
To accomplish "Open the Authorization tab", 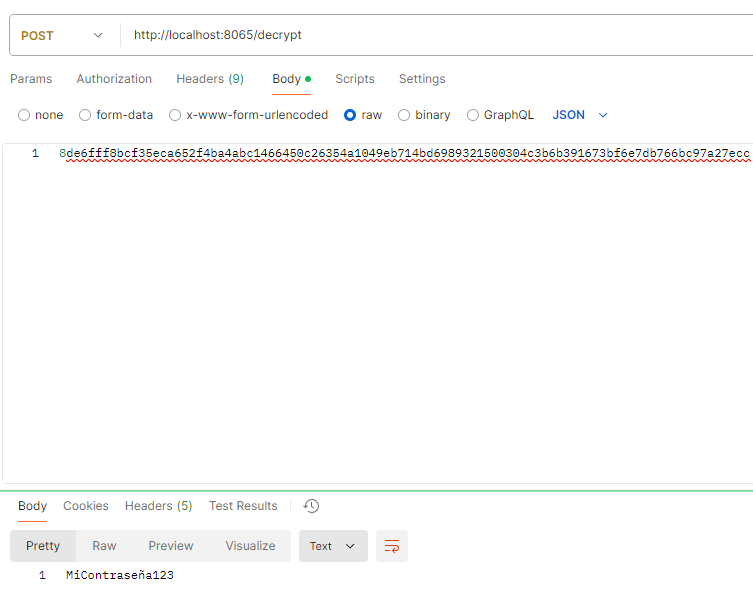I will [x=114, y=79].
